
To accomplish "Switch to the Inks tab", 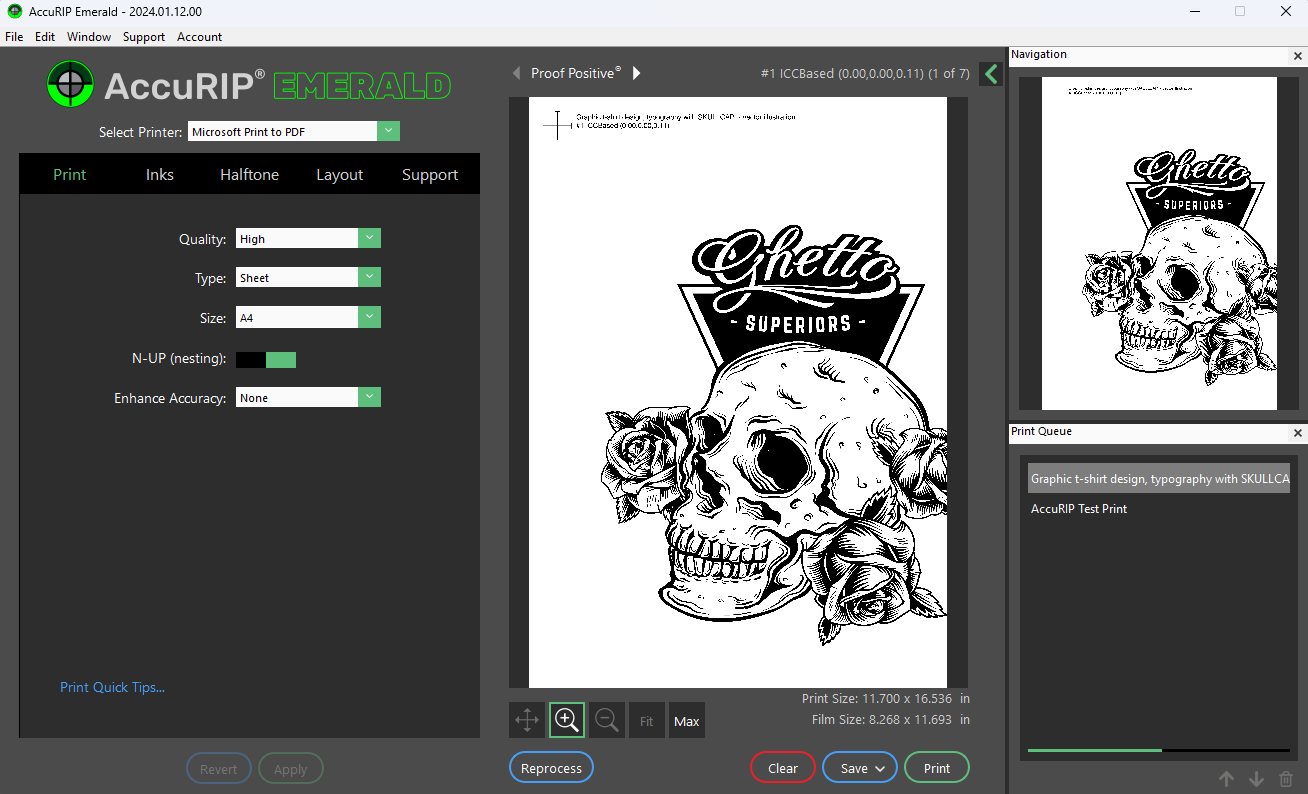I will [x=160, y=174].
